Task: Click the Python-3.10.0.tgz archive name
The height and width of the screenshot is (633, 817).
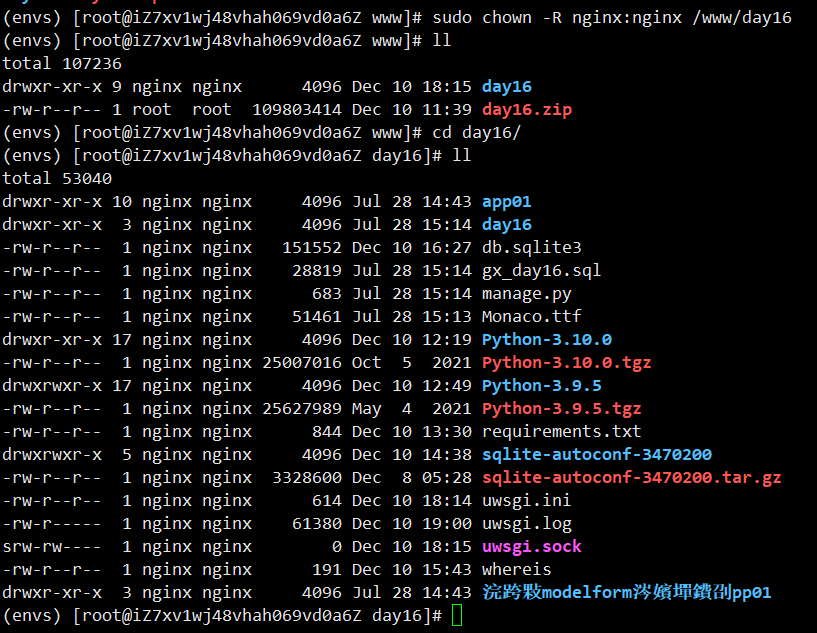Action: click(566, 363)
